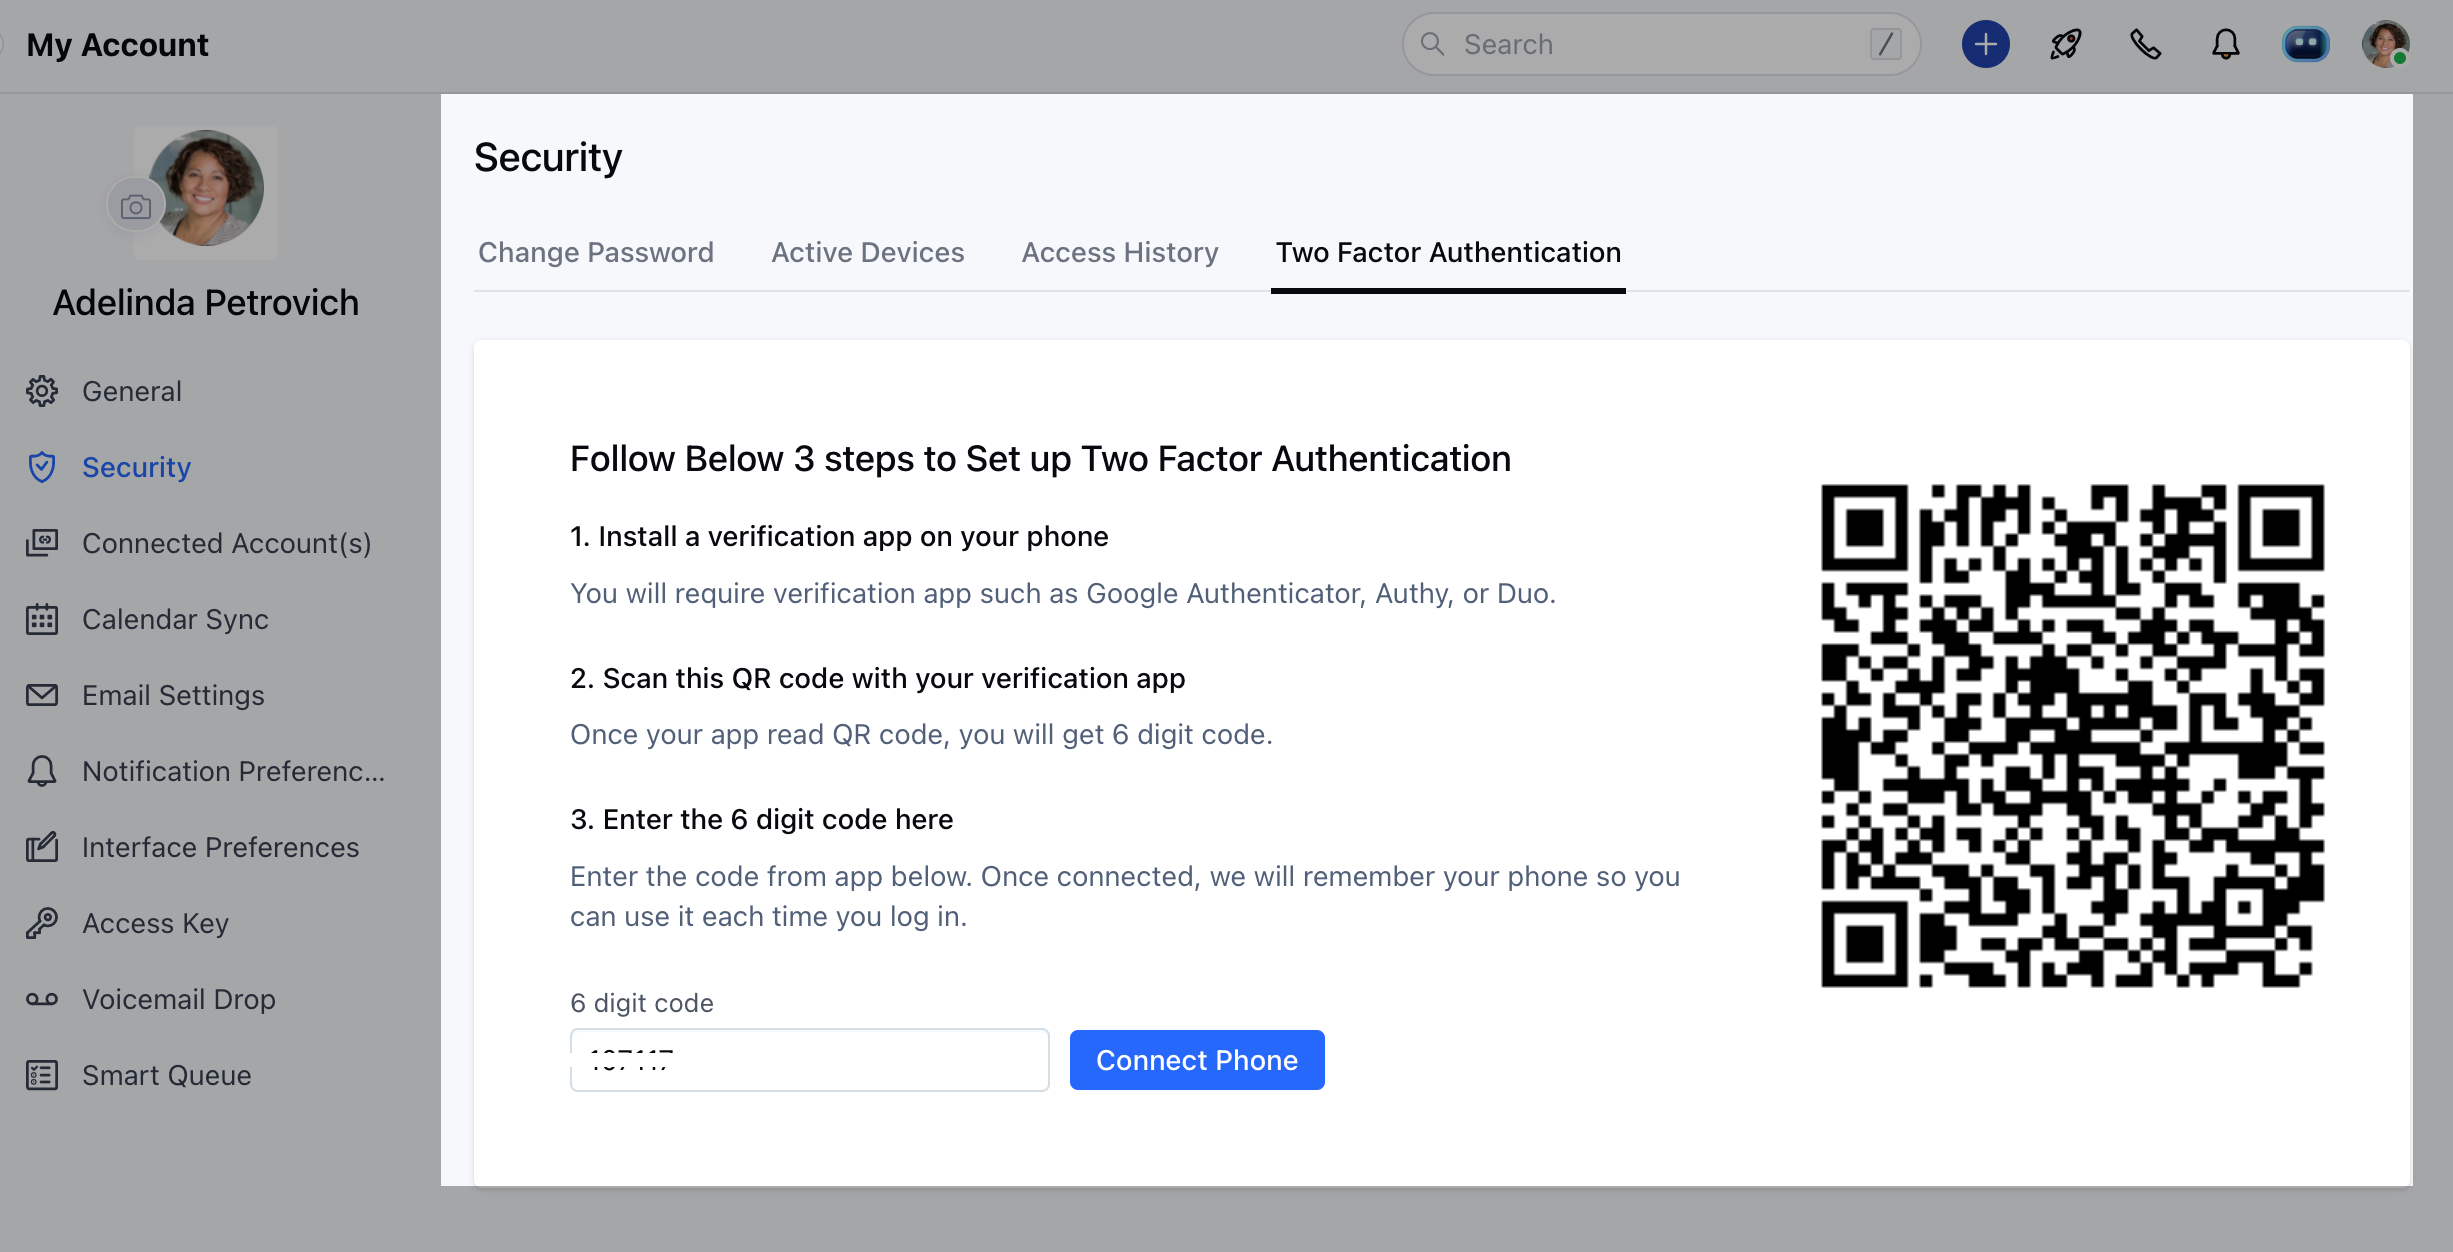2453x1252 pixels.
Task: Focus the Search box in header
Action: pos(1660,45)
